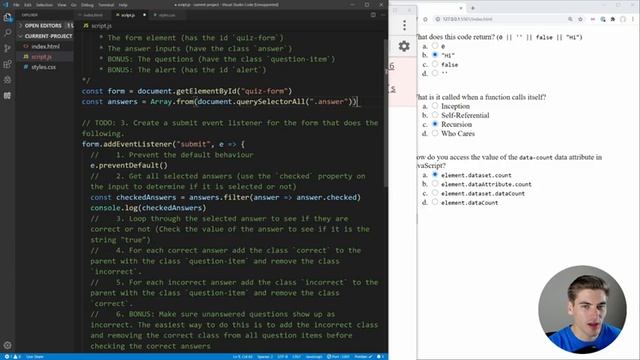This screenshot has height=360, width=640.
Task: Collapse the CURRENT-PROJECT folder section
Action: tap(45, 36)
